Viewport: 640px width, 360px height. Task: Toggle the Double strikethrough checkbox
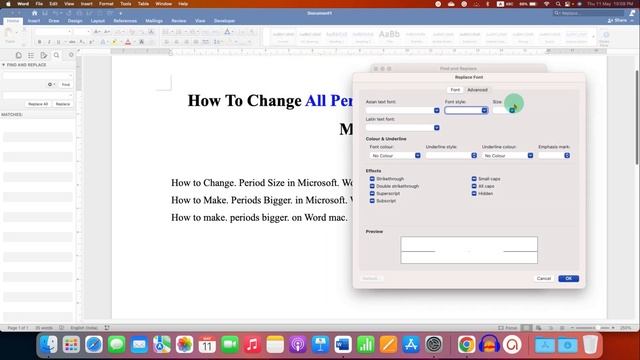pos(372,186)
